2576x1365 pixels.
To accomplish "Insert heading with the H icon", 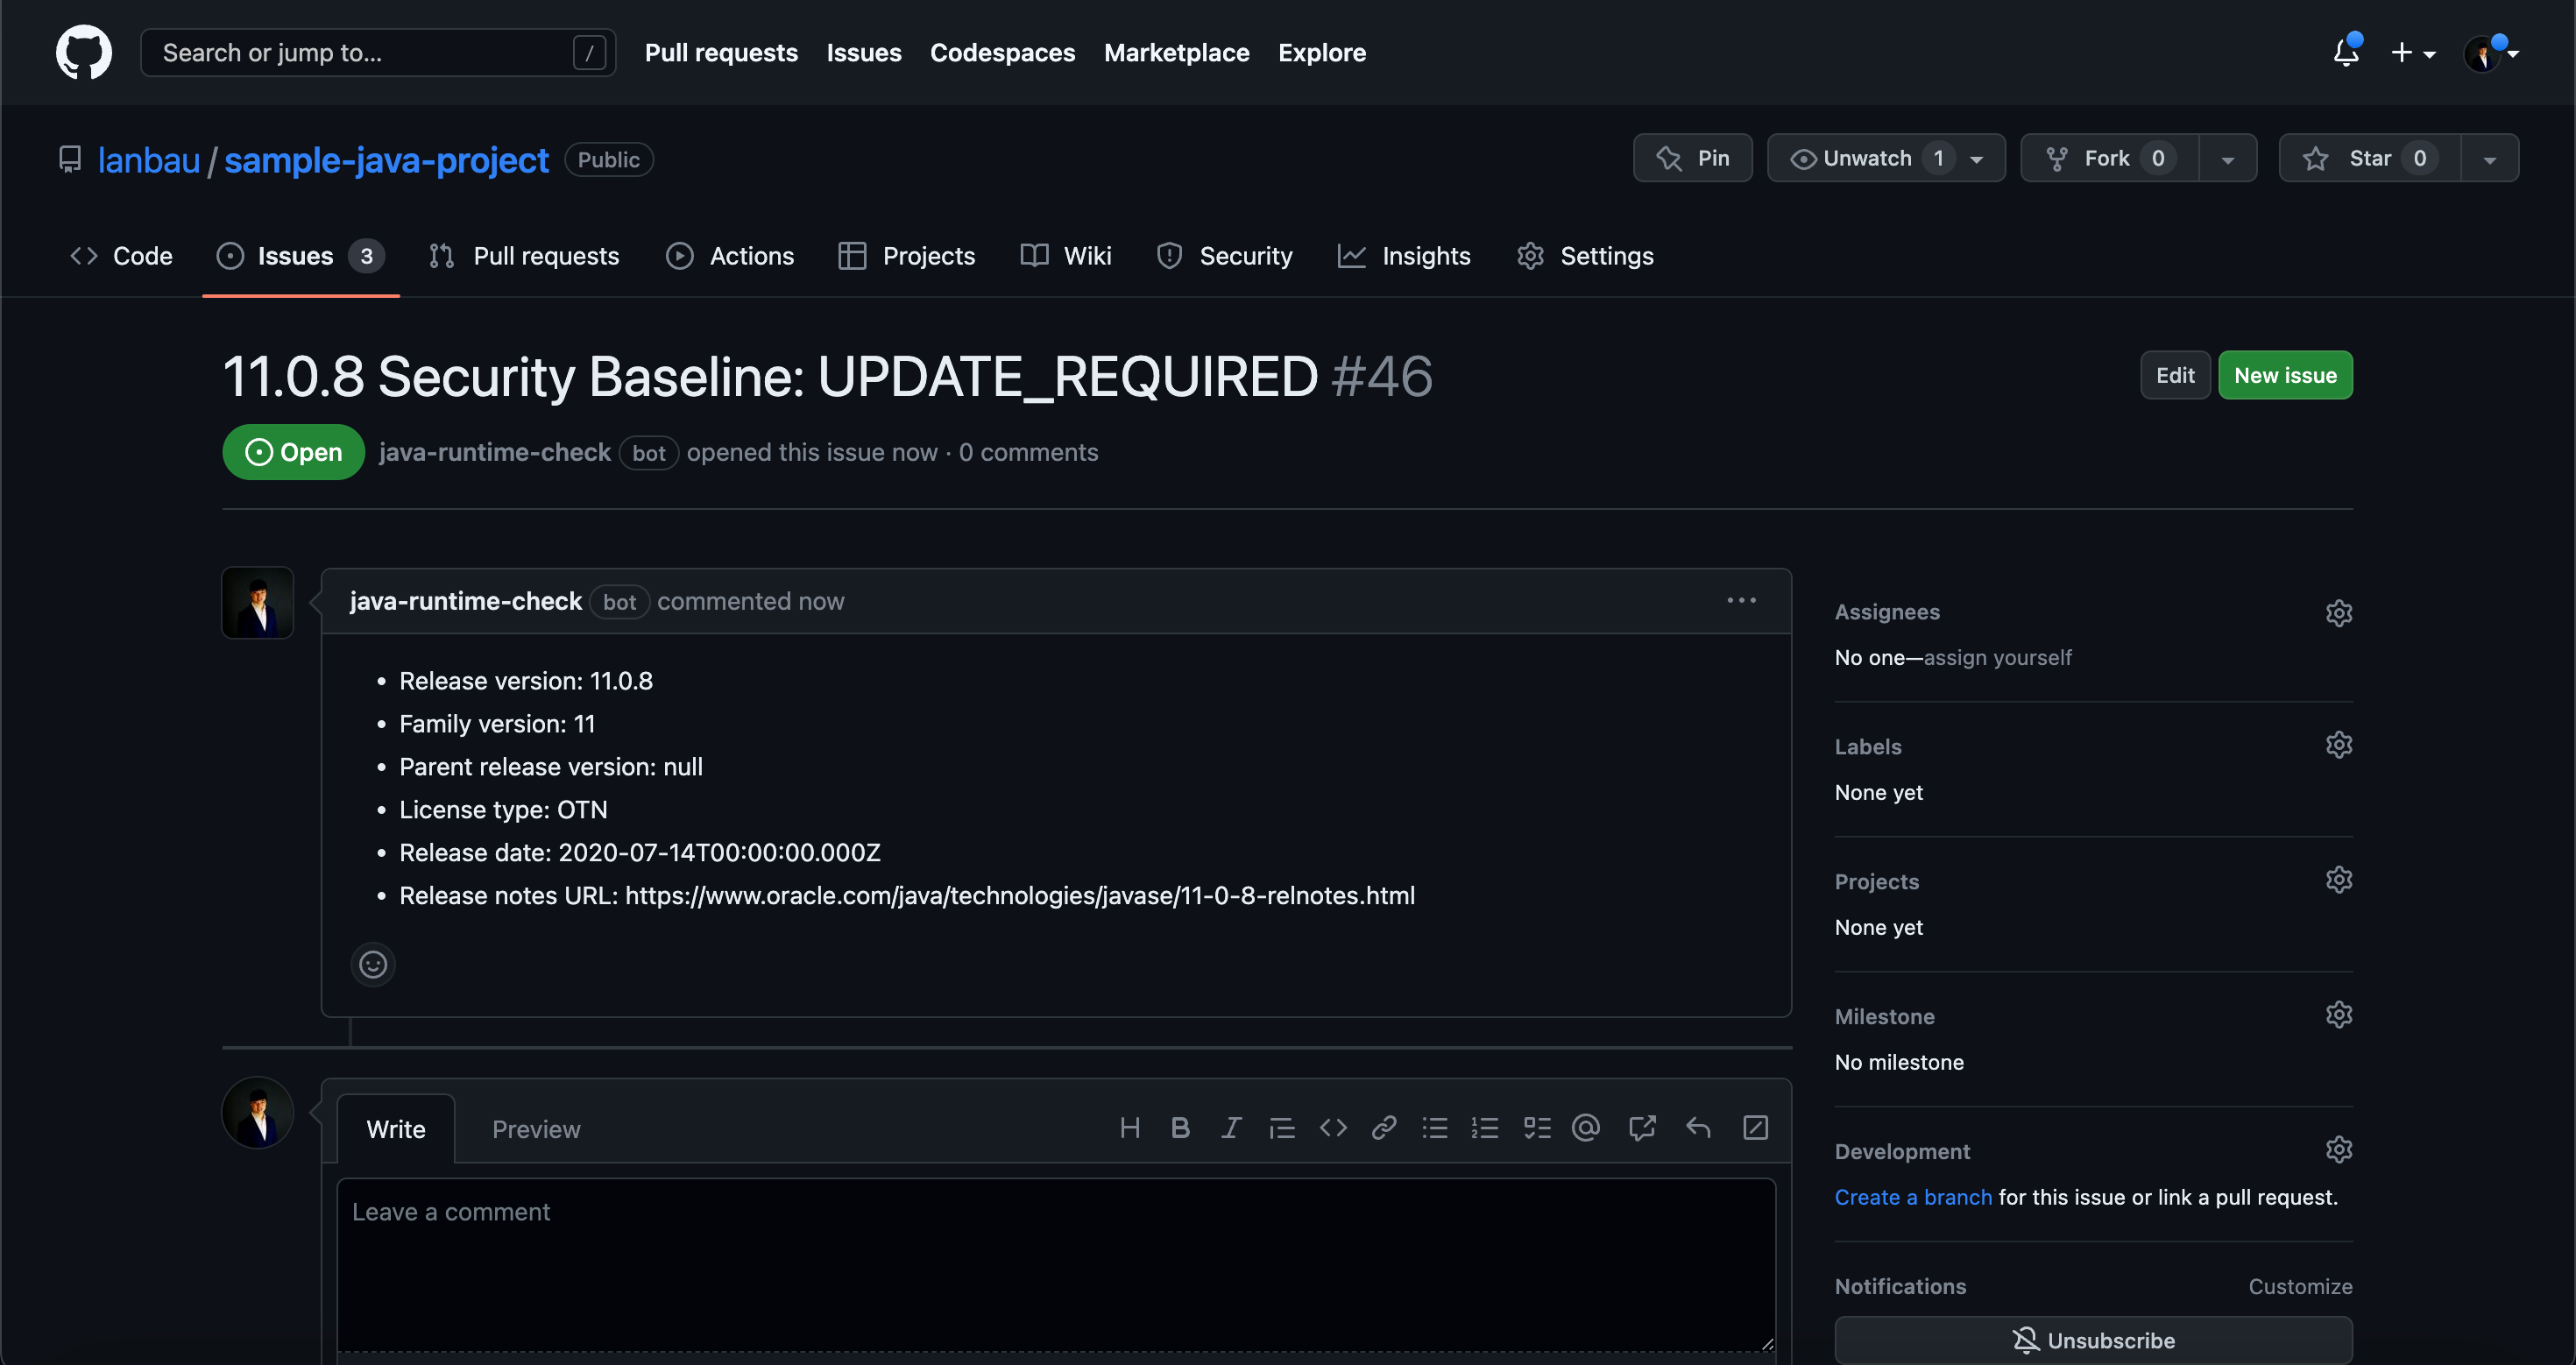I will [x=1130, y=1128].
